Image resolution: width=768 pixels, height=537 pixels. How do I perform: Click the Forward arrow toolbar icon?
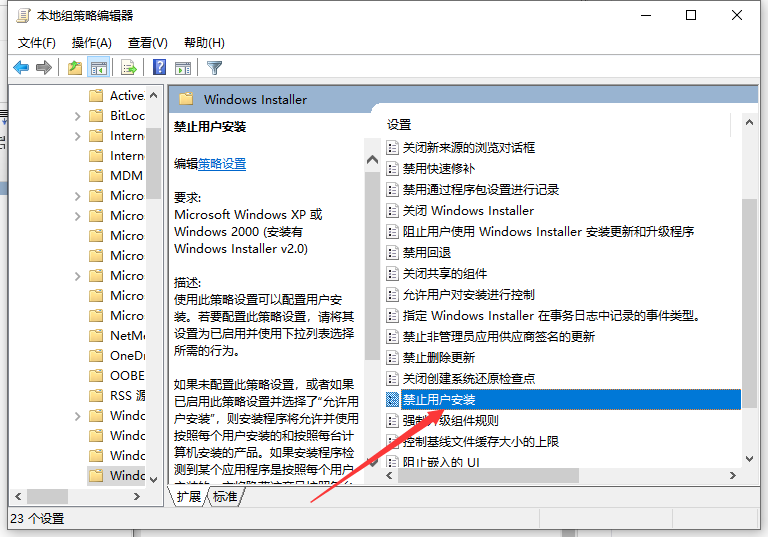click(43, 68)
